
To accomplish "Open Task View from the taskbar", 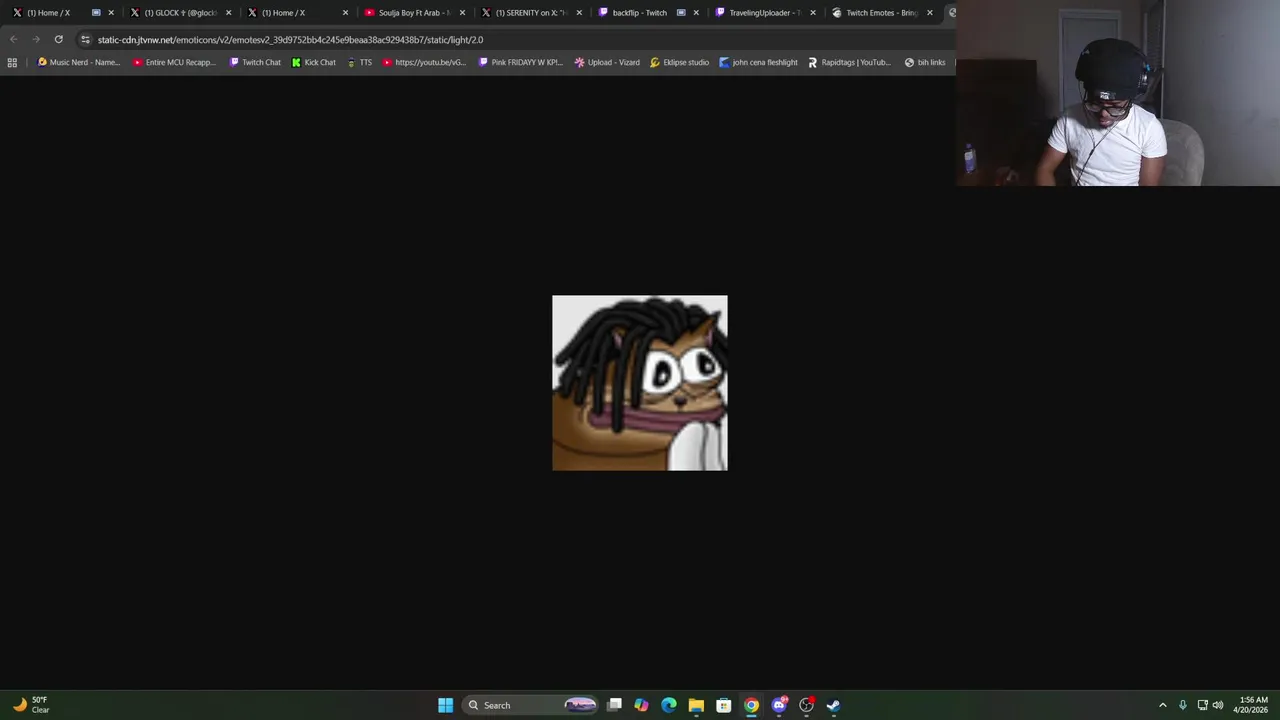I will [x=614, y=705].
